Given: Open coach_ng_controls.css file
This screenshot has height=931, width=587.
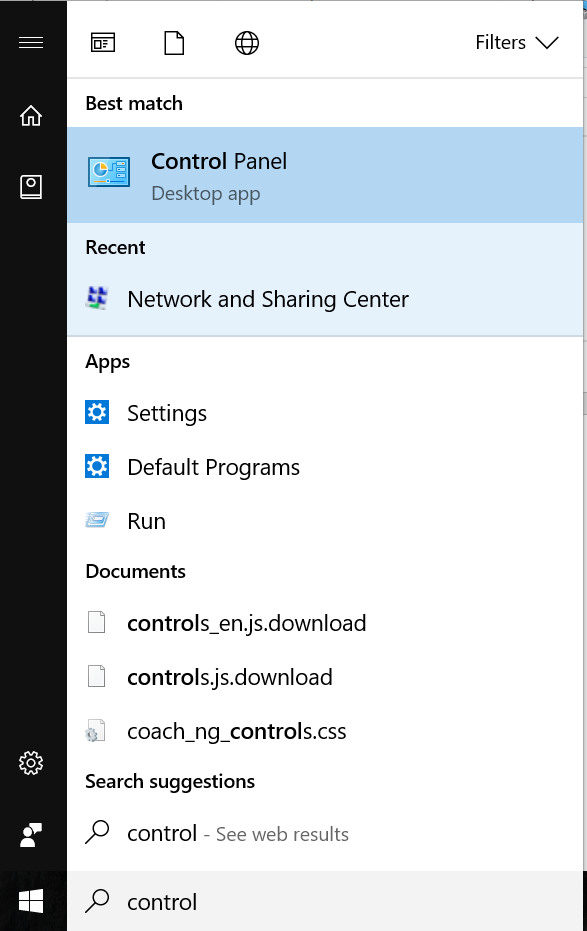Looking at the screenshot, I should (325, 732).
